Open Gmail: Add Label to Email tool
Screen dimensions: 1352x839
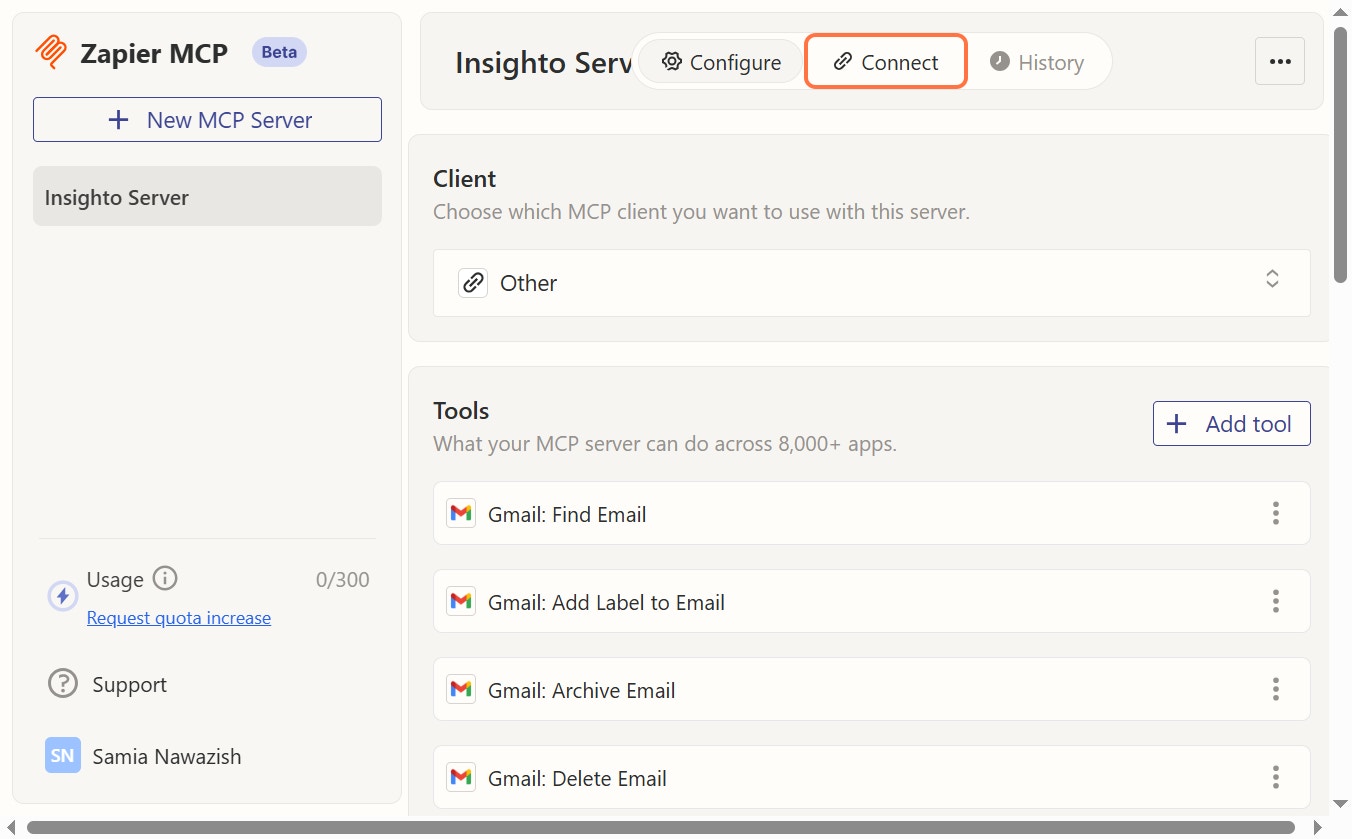pyautogui.click(x=872, y=602)
